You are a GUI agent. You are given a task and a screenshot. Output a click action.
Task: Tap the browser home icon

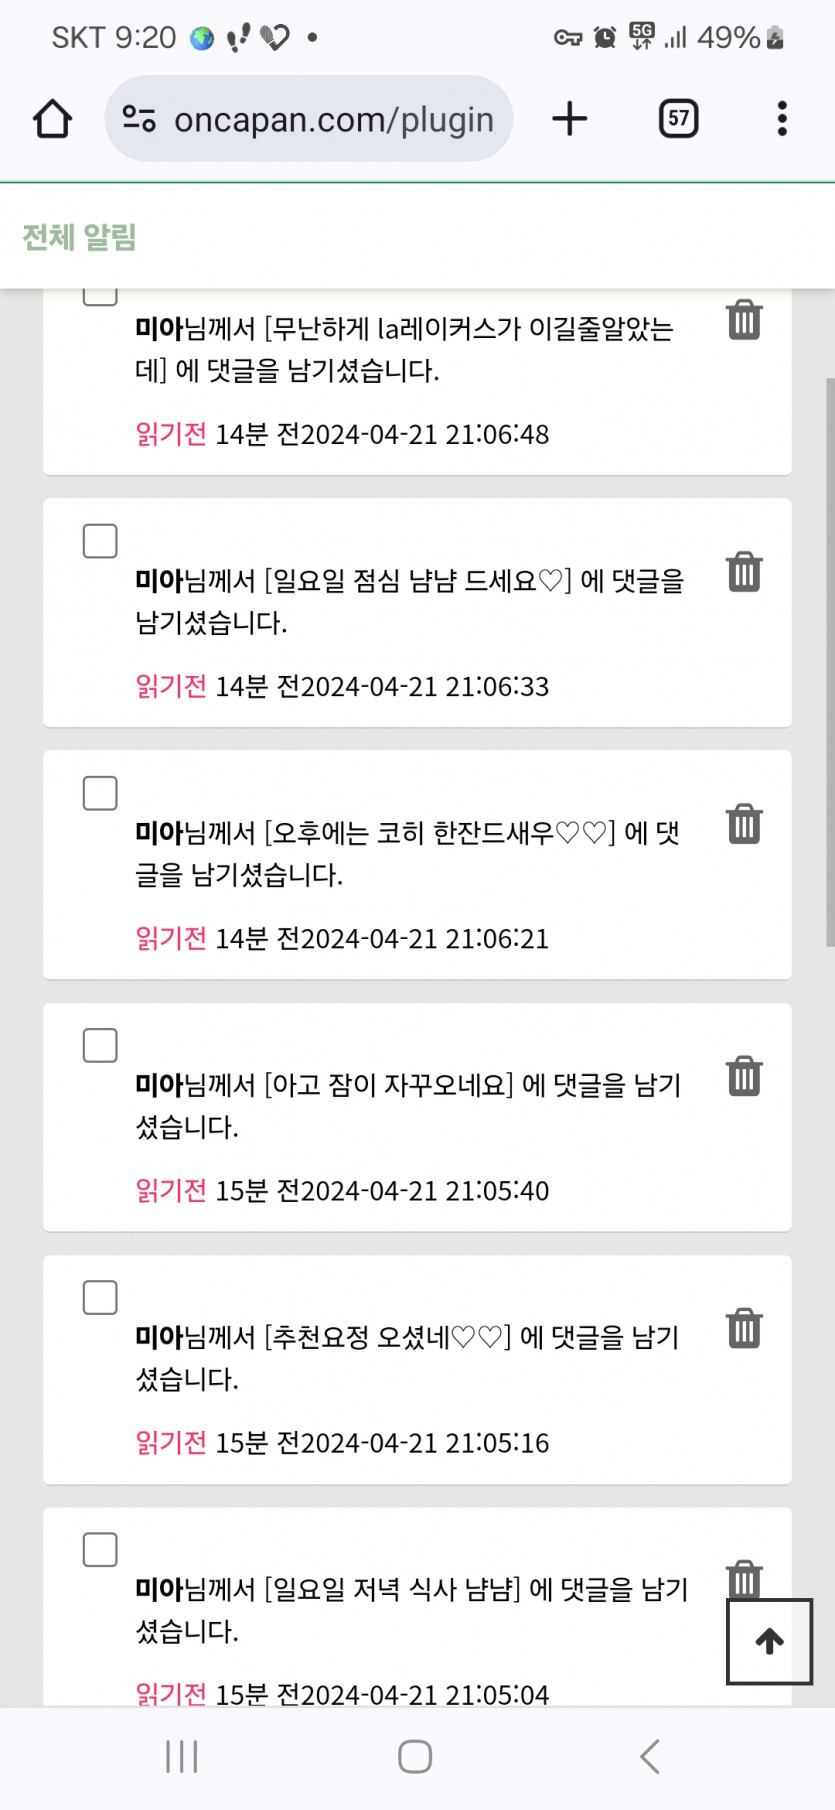pos(52,119)
